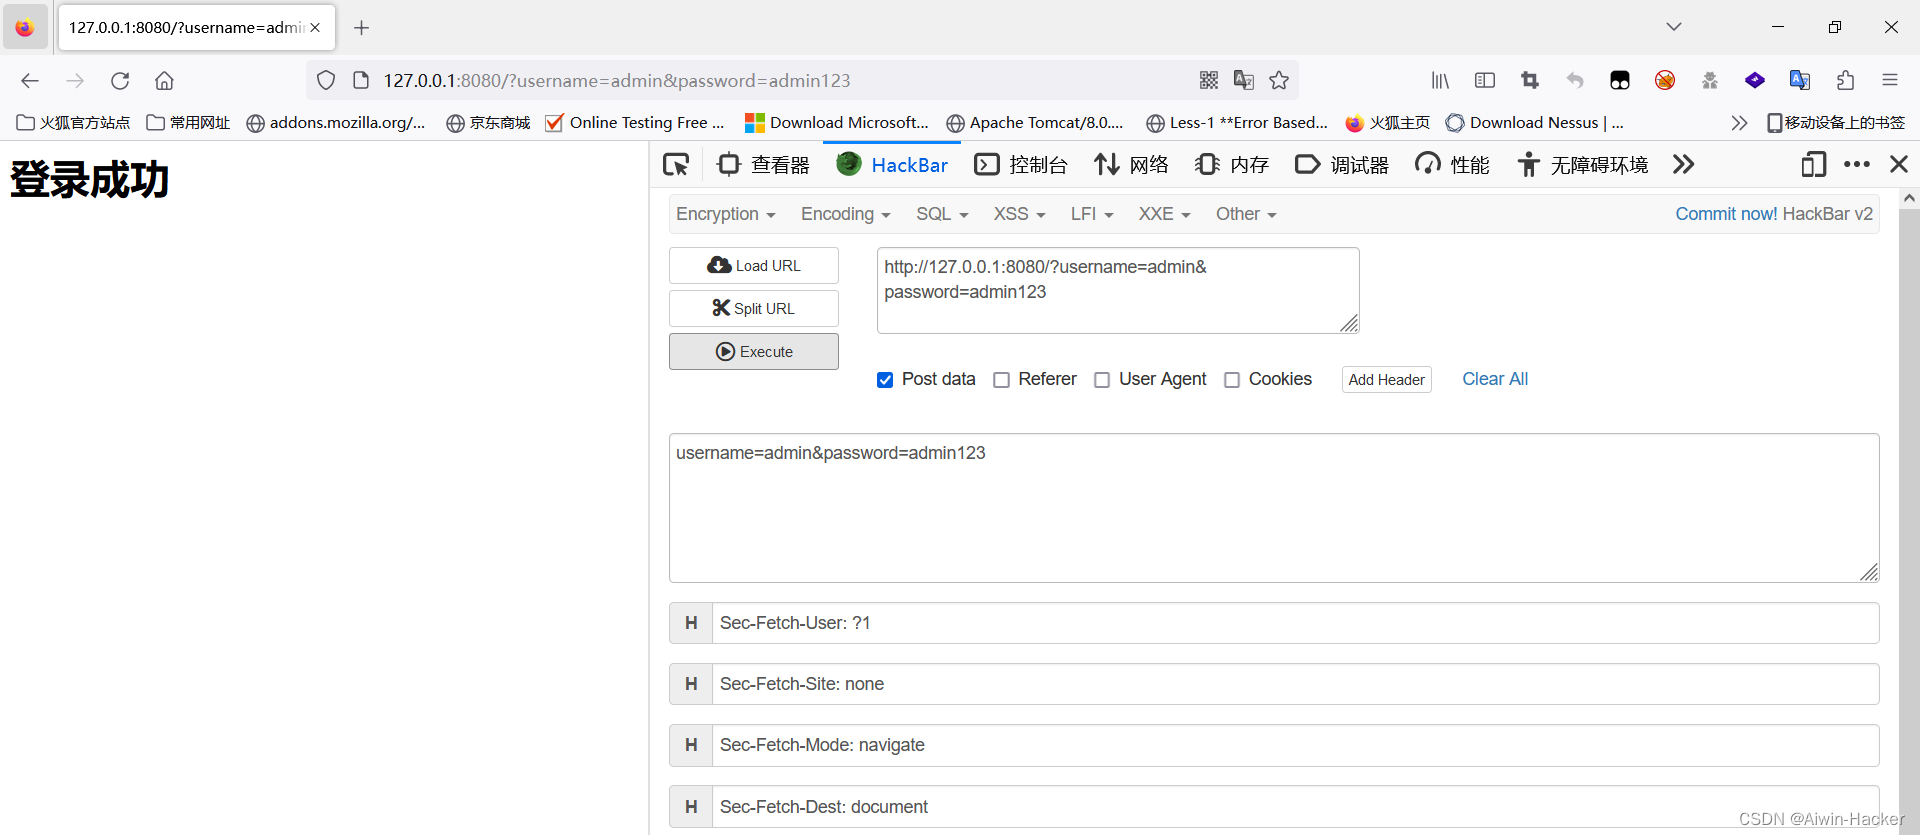This screenshot has width=1920, height=835.
Task: Bookmark this page with the star icon
Action: (x=1279, y=80)
